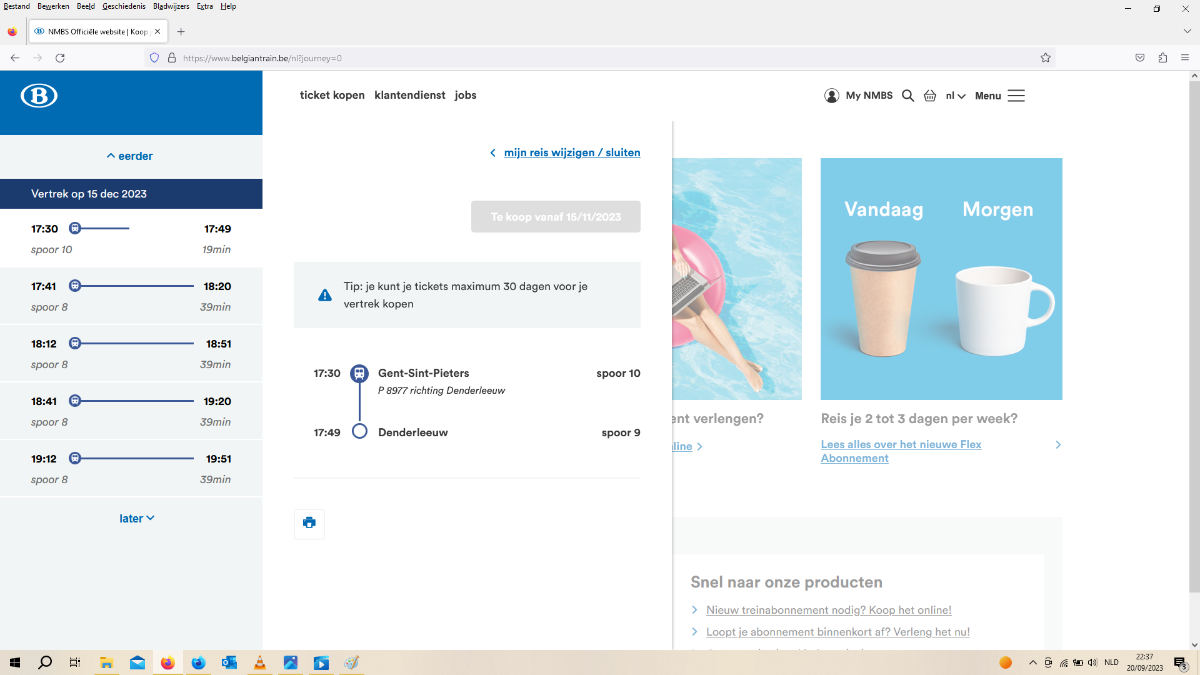Bookmark page with star icon
The image size is (1200, 675).
[x=1046, y=58]
